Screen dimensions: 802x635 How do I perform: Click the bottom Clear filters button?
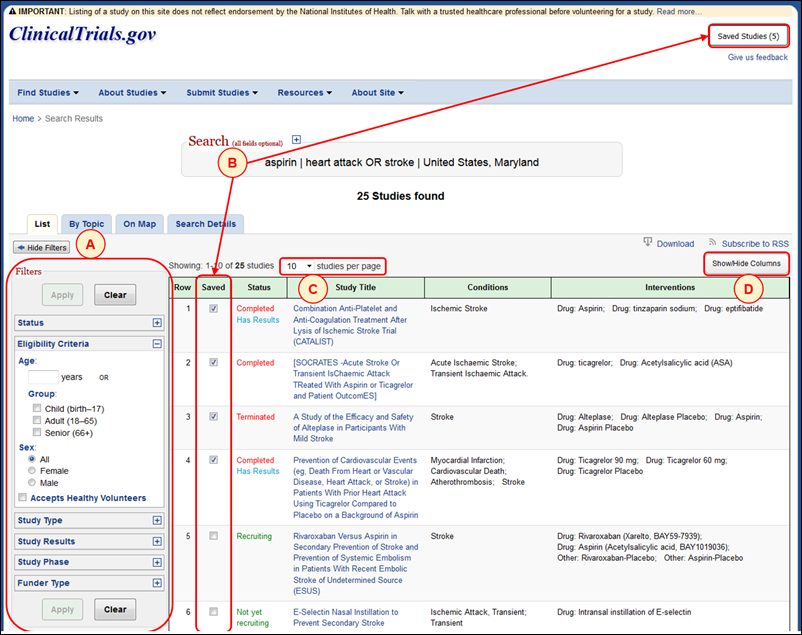(115, 609)
